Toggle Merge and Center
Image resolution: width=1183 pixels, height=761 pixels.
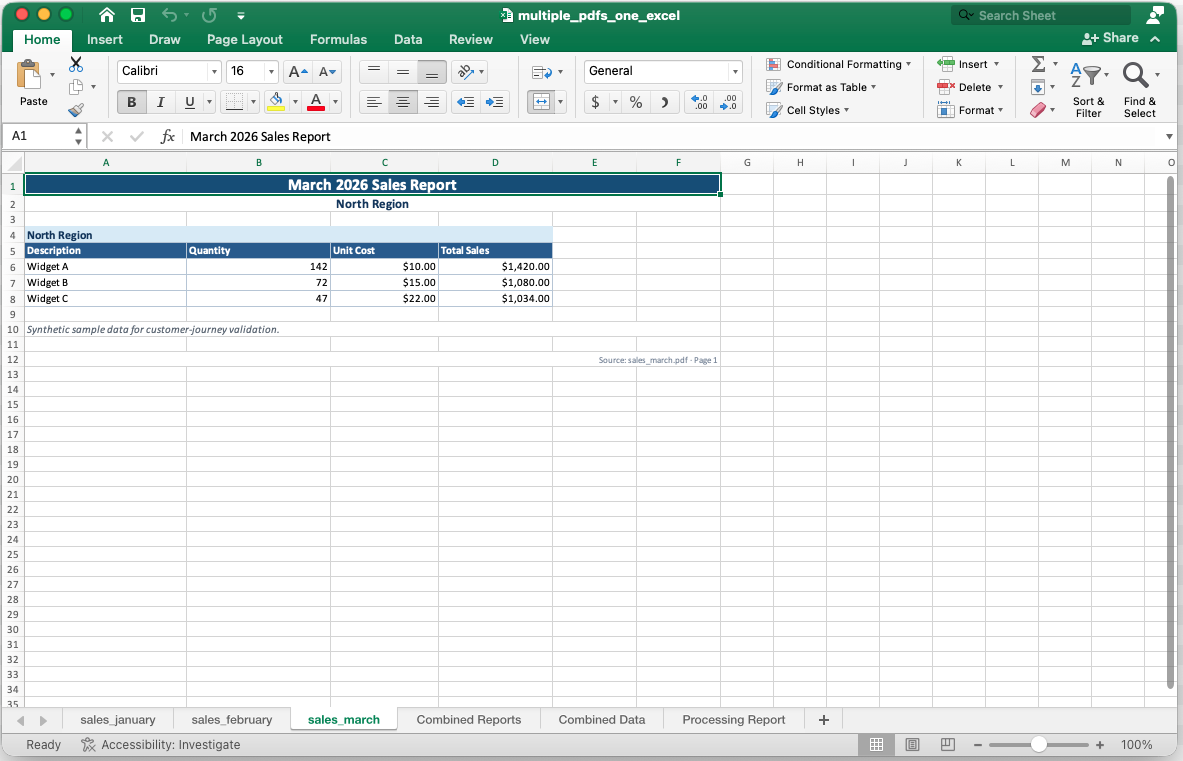click(541, 102)
